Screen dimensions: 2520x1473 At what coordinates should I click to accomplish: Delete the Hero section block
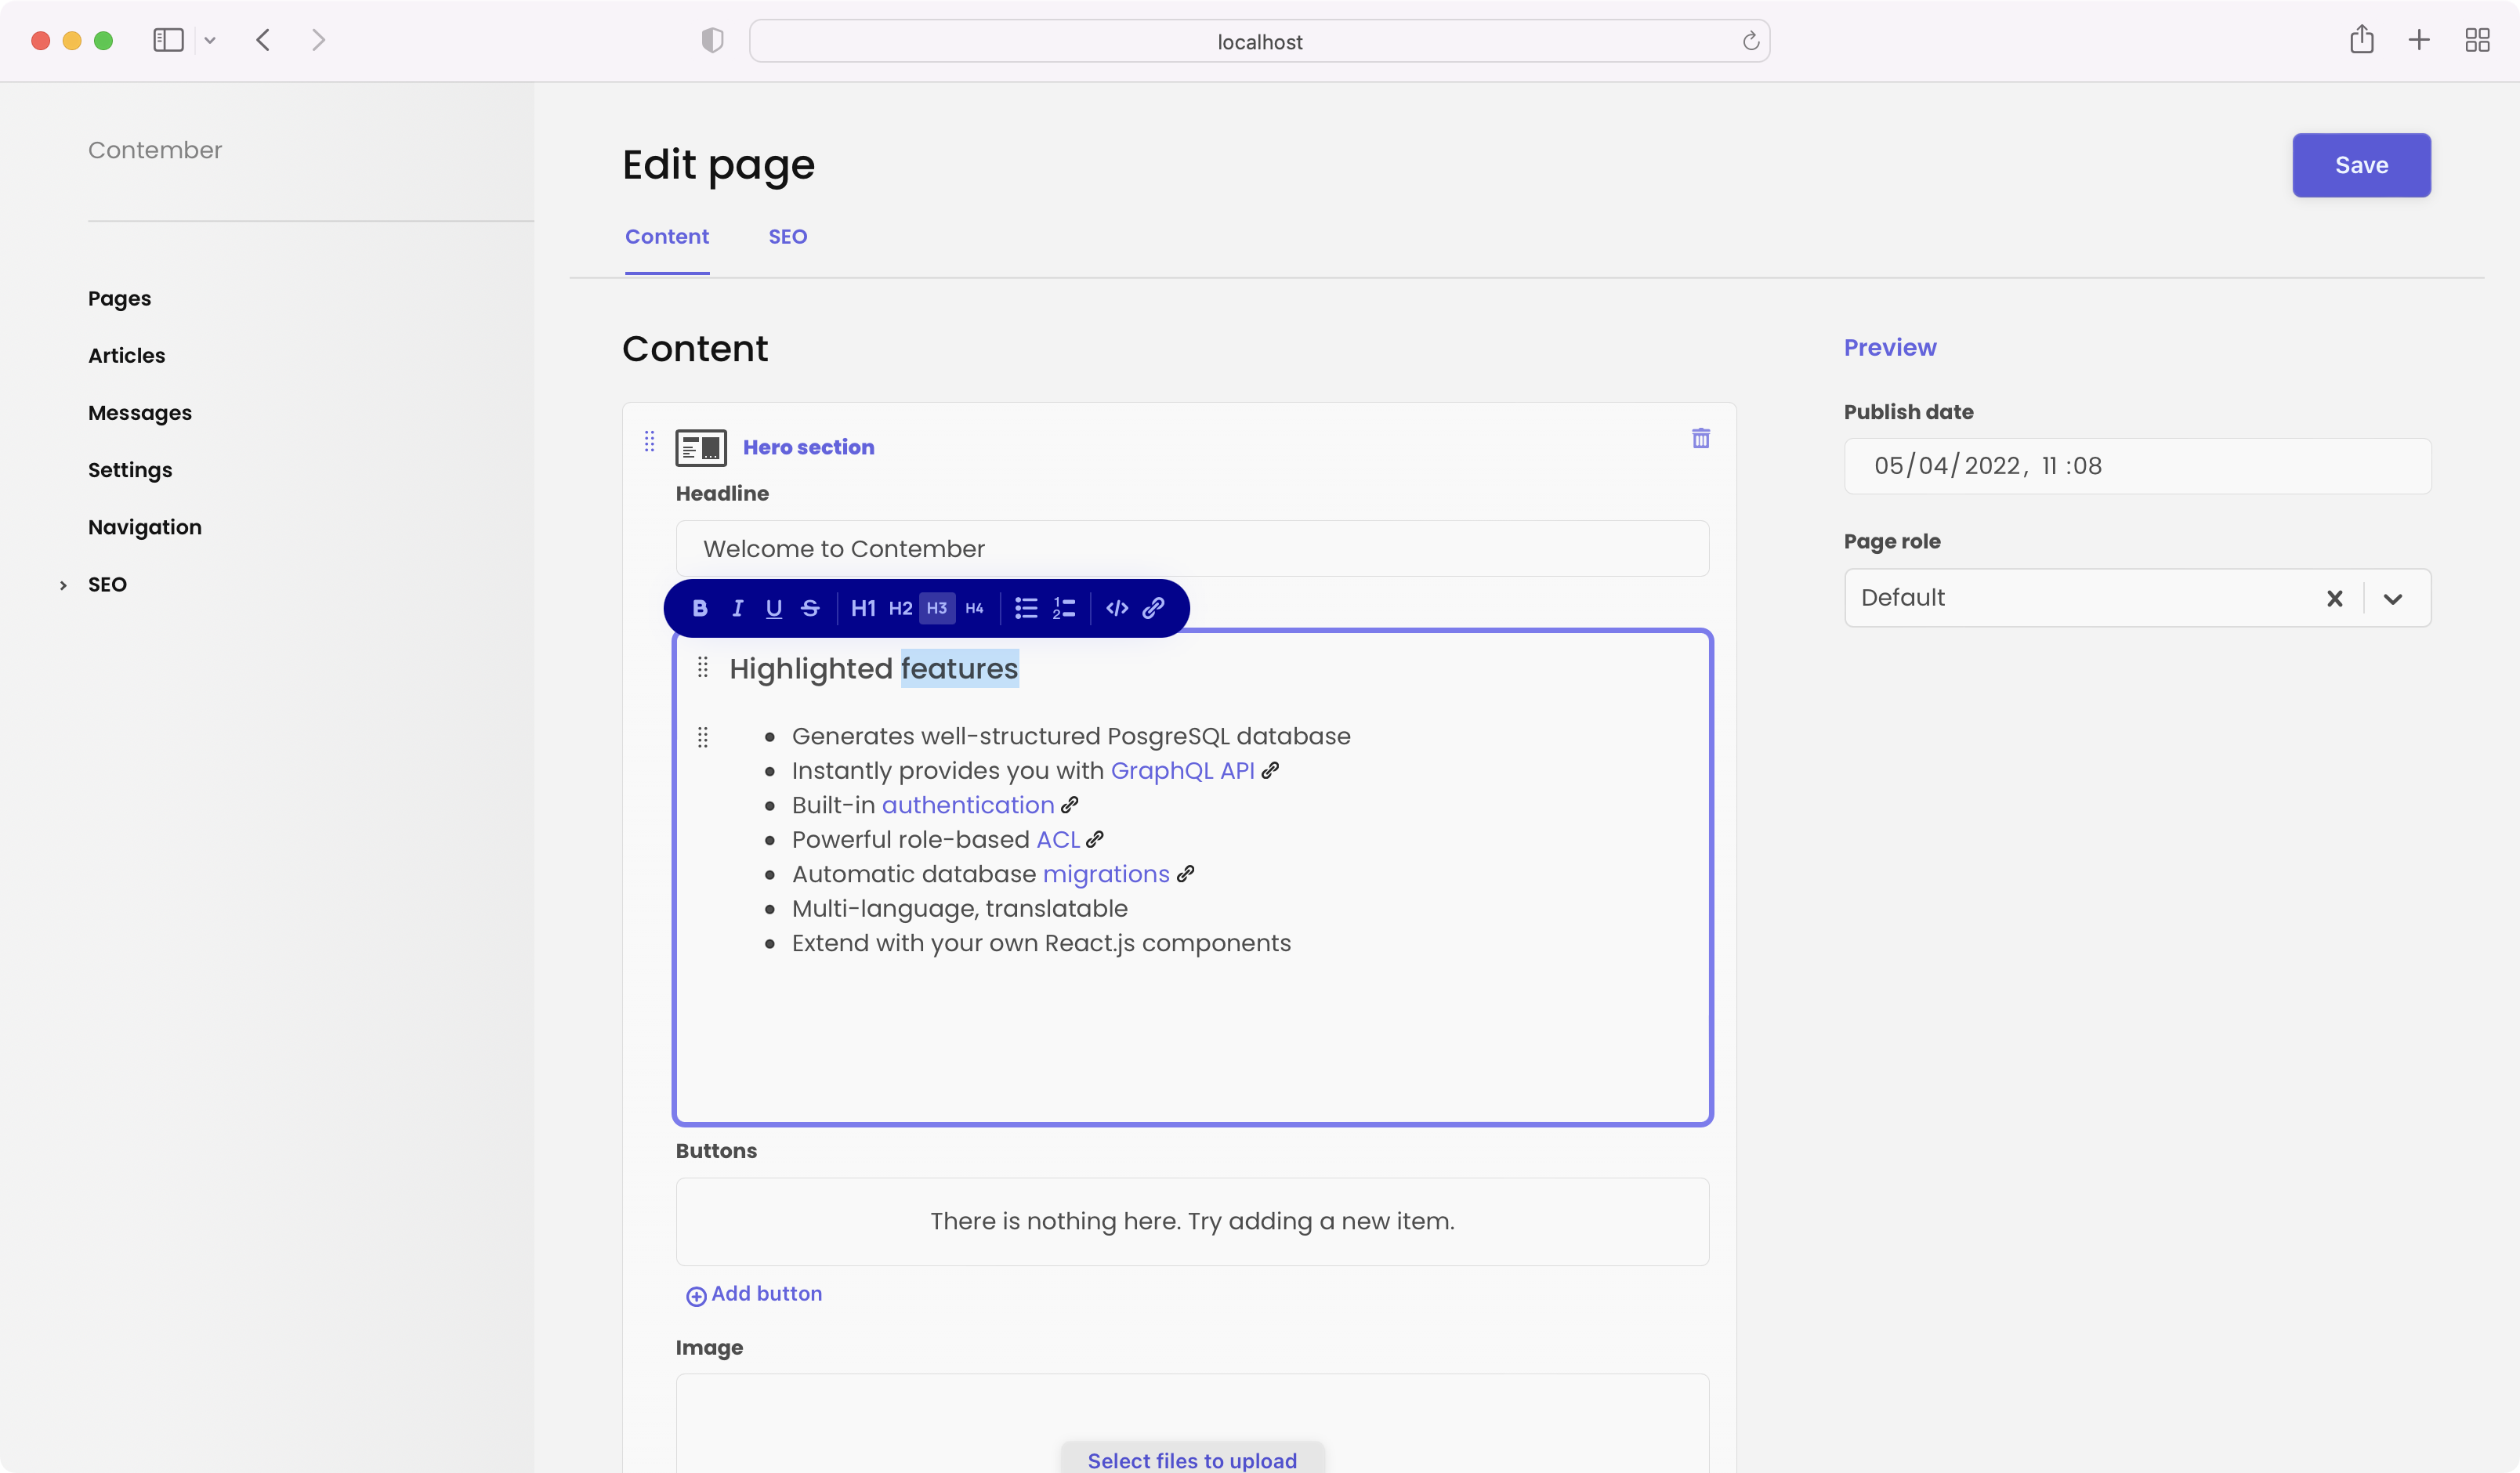click(x=1700, y=438)
